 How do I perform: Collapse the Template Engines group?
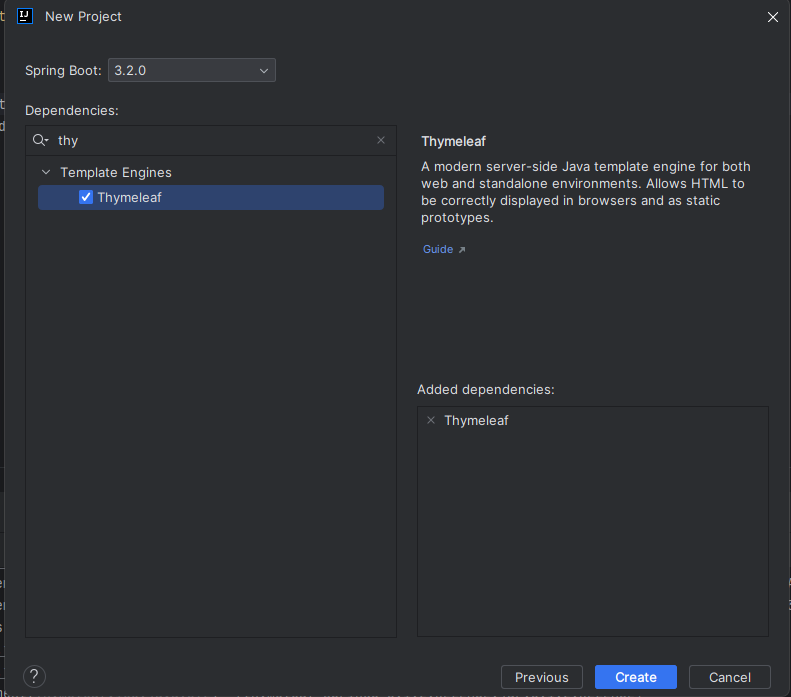click(x=46, y=172)
